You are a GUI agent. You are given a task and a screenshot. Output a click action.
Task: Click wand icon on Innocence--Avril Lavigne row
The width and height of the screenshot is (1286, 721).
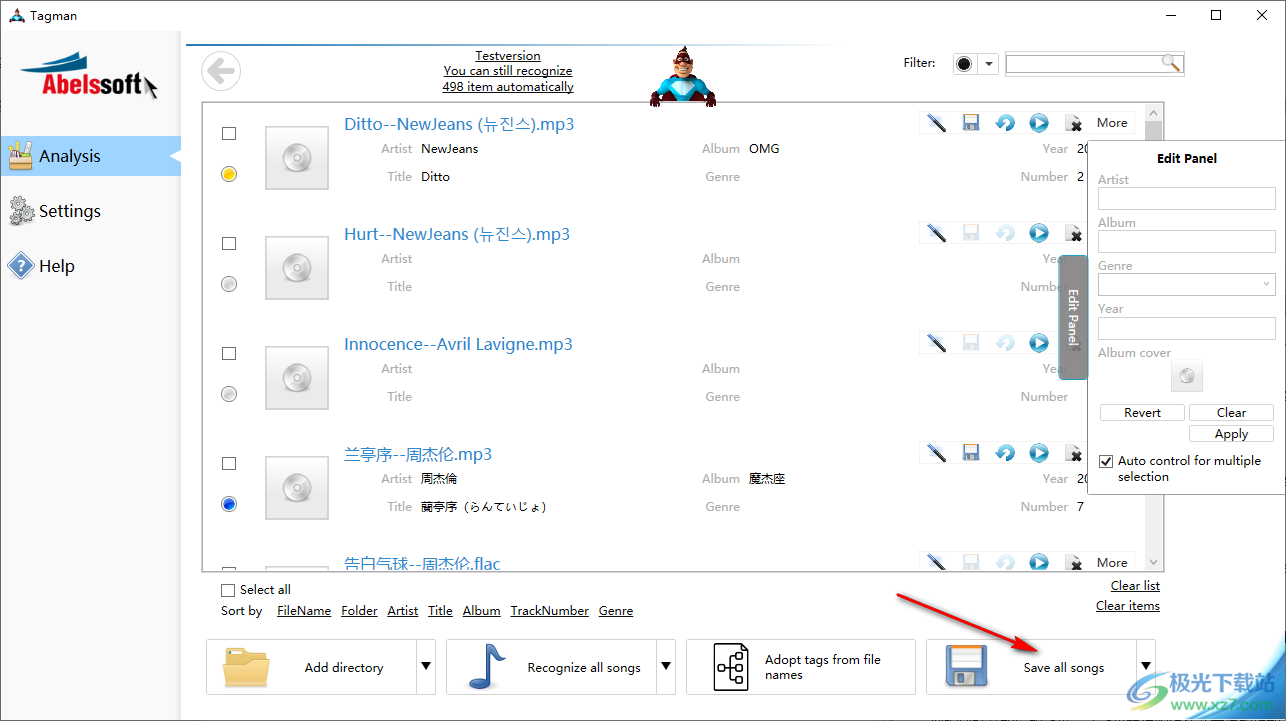936,343
